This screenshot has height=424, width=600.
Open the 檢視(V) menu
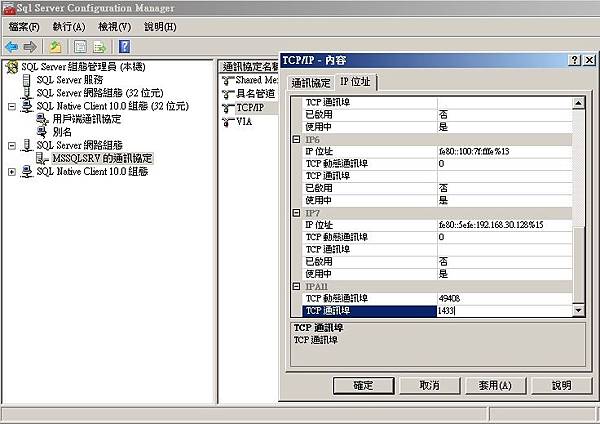click(x=114, y=27)
